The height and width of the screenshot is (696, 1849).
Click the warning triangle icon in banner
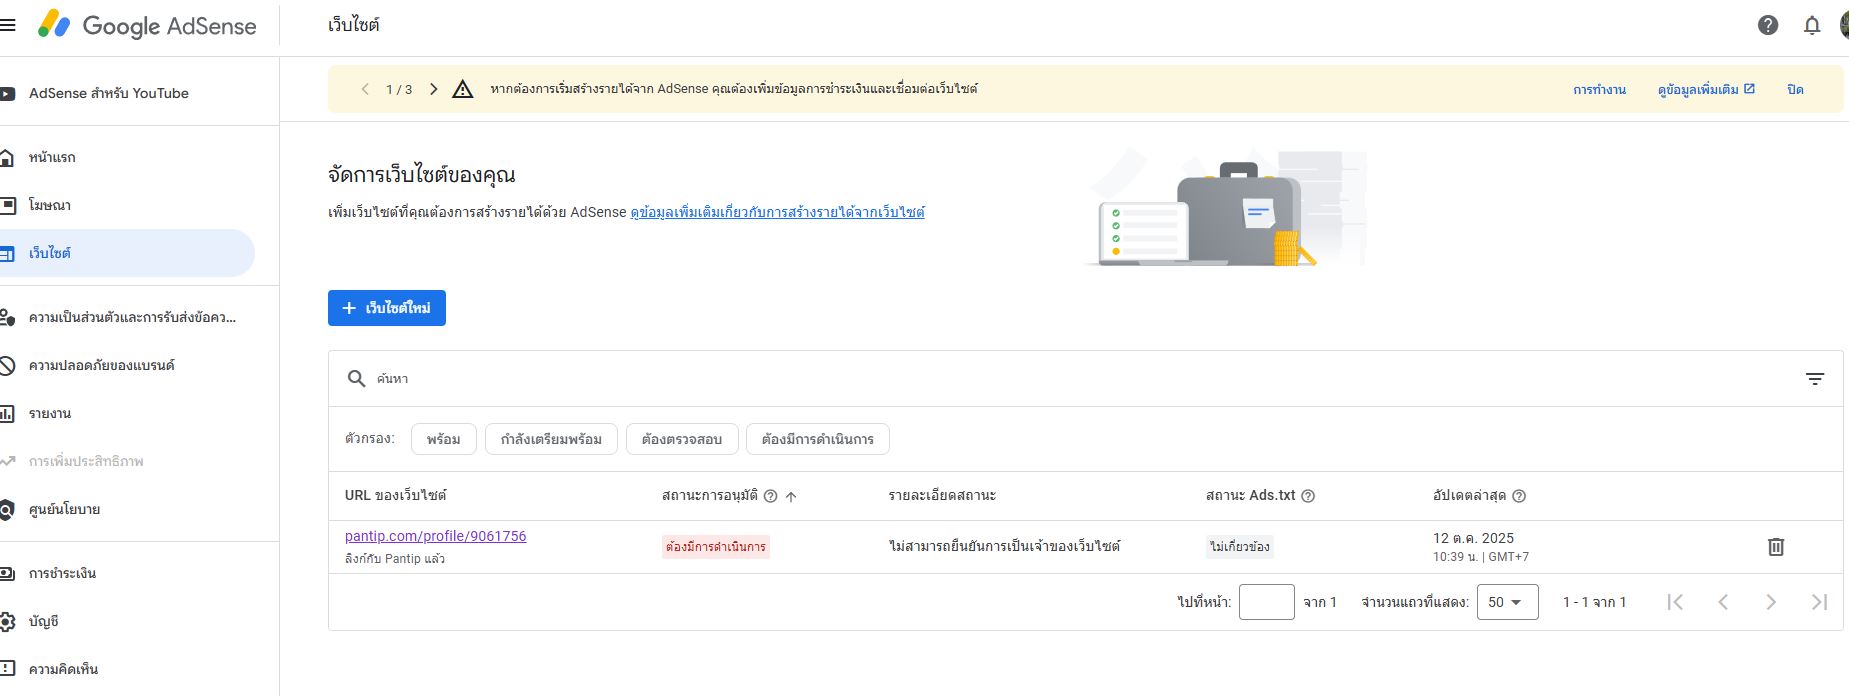coord(462,89)
